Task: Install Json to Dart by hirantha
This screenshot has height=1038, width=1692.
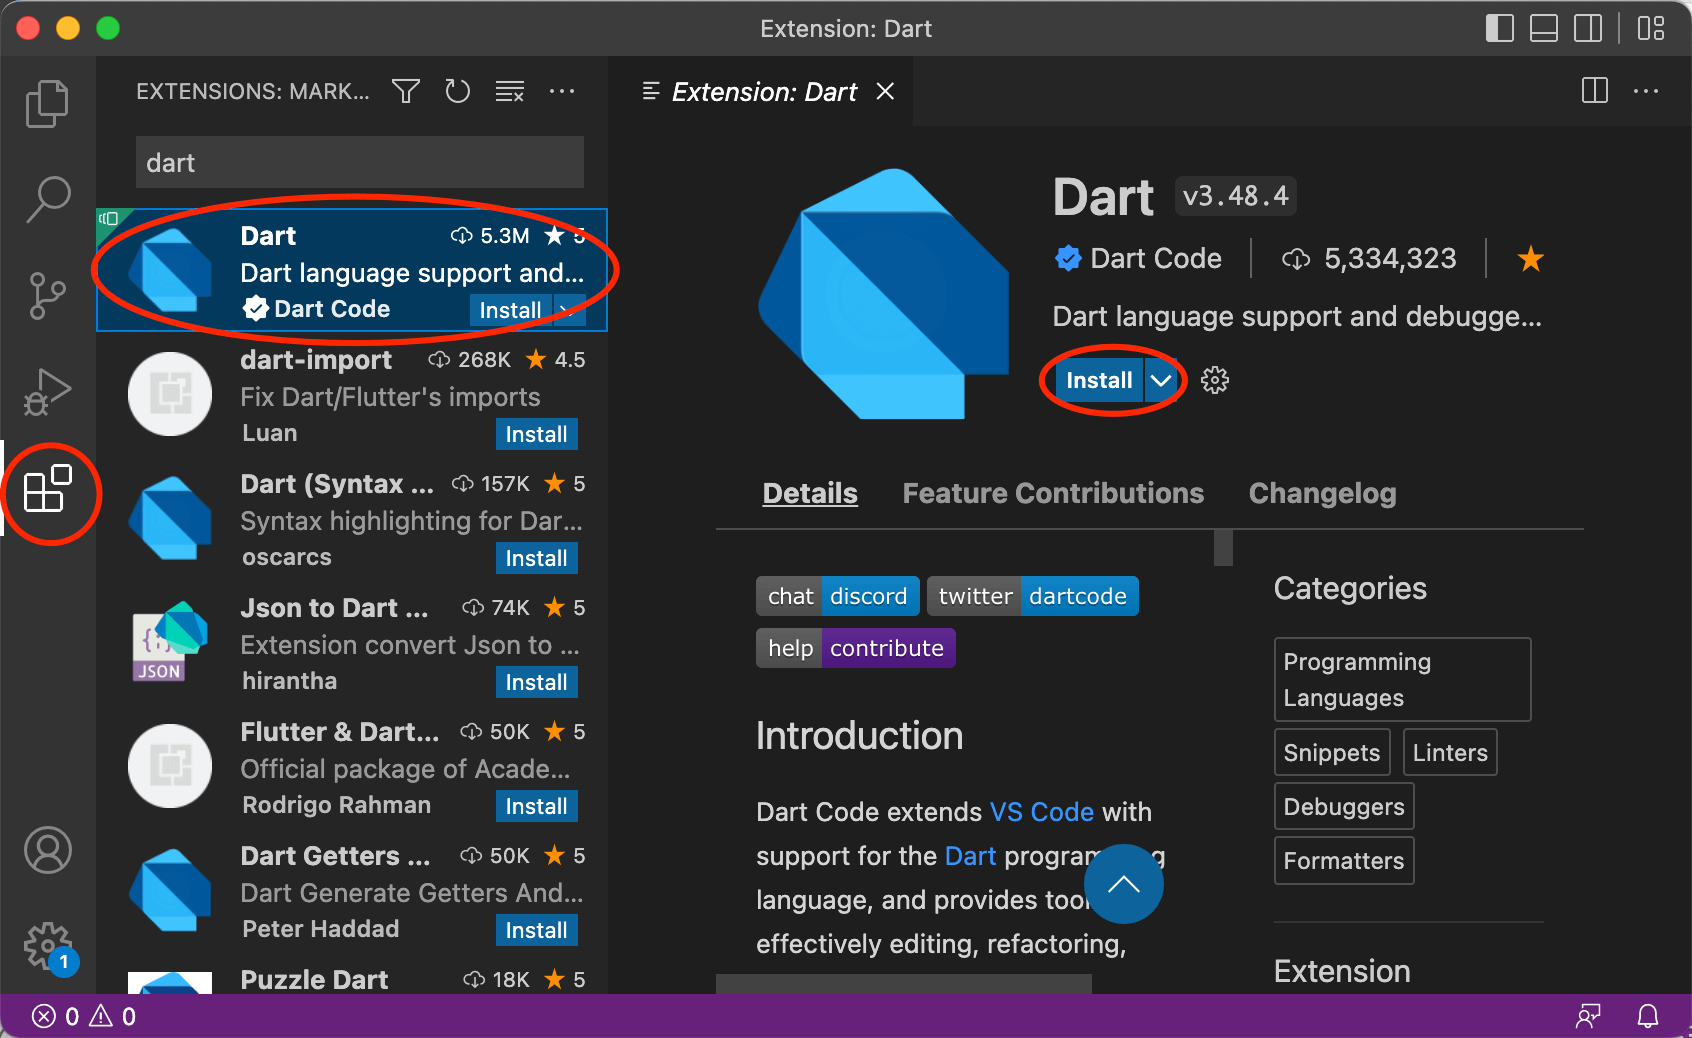Action: click(536, 682)
